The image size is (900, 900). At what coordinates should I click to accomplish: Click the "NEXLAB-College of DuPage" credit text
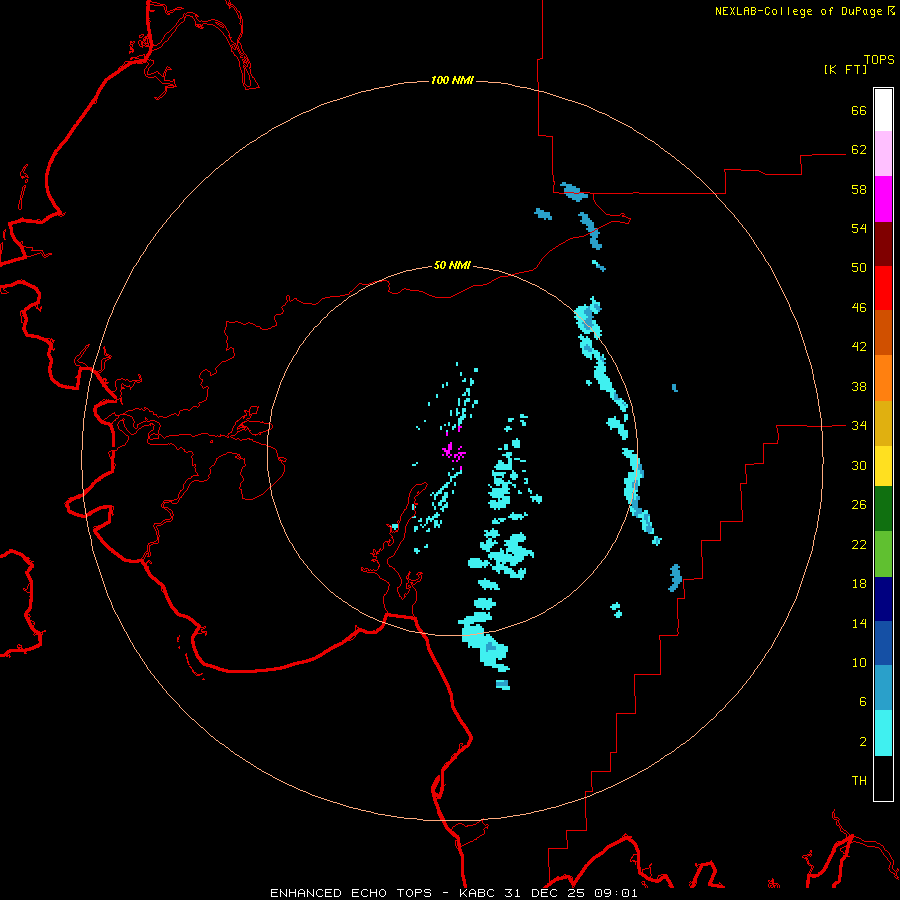[x=798, y=11]
